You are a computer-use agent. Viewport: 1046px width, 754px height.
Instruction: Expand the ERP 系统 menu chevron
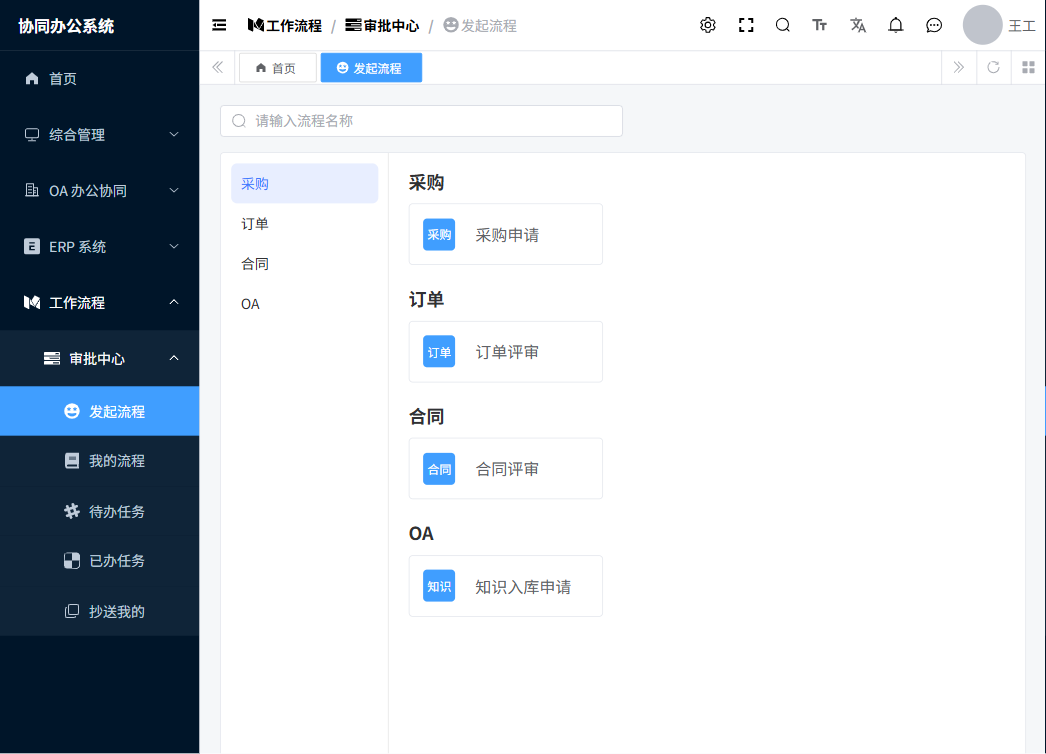(x=174, y=247)
